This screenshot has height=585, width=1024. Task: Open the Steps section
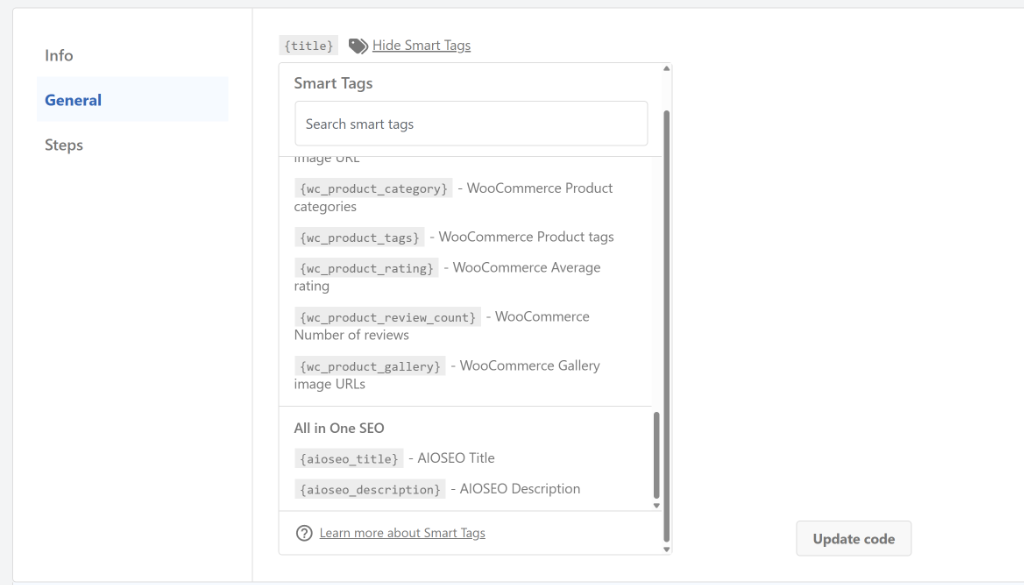63,145
